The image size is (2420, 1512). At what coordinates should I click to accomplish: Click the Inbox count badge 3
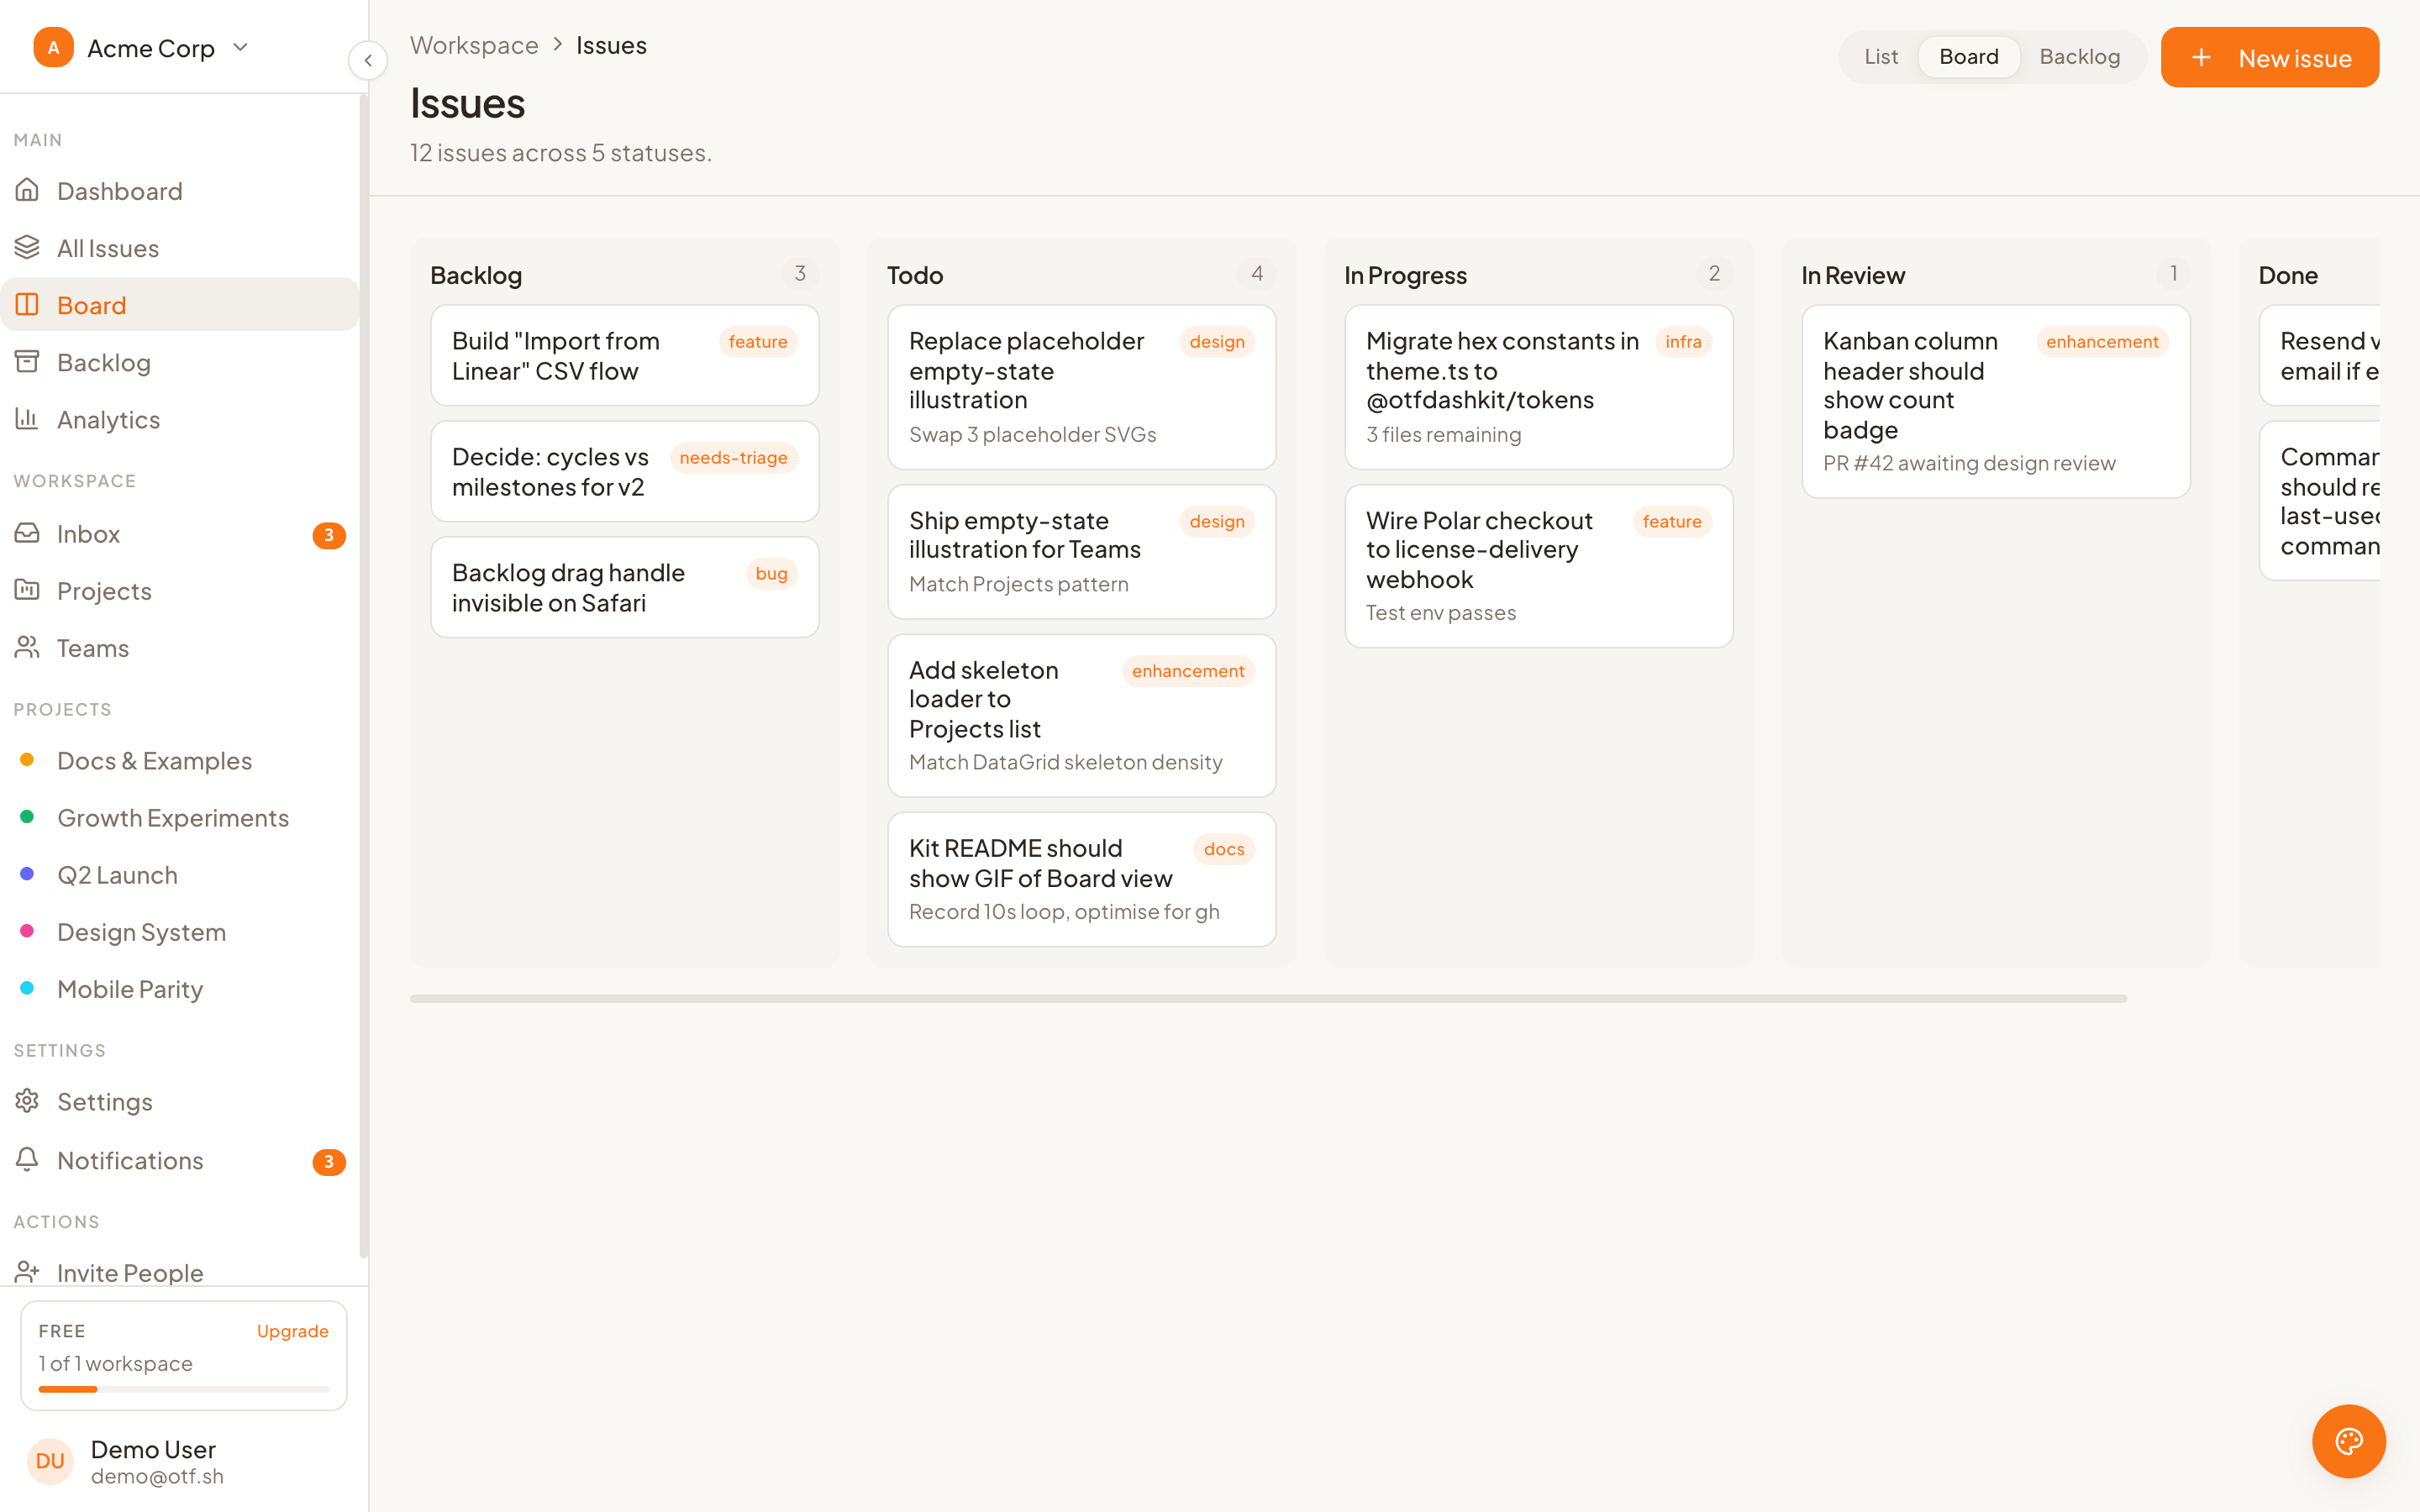click(329, 535)
